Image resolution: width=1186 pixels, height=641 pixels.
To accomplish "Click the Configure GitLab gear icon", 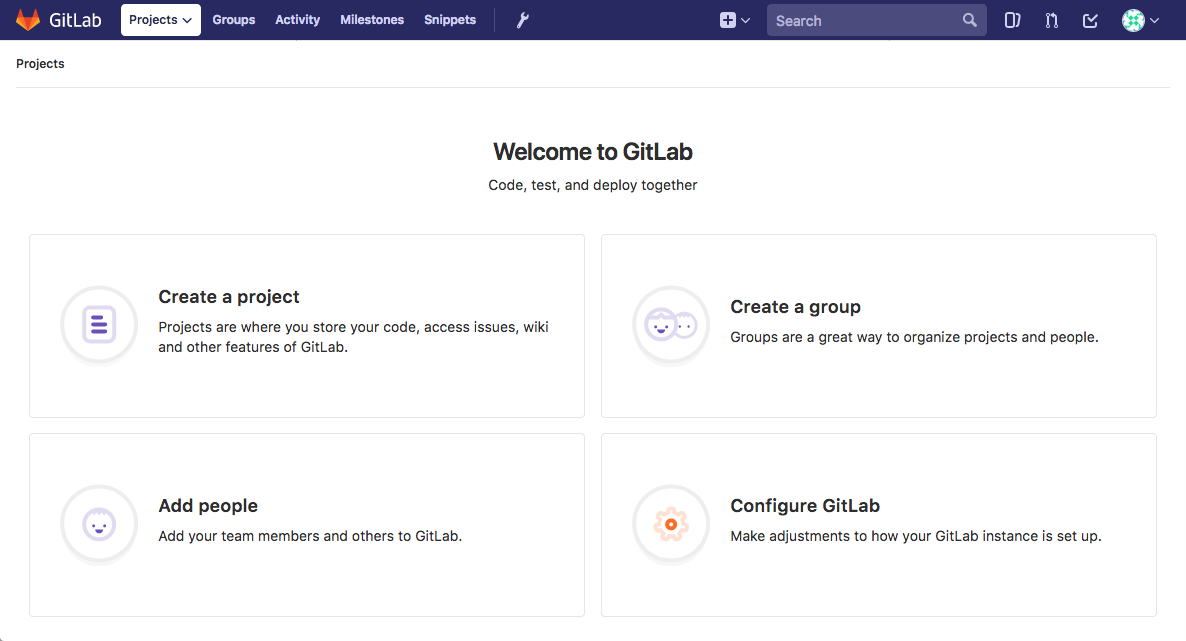I will [671, 524].
